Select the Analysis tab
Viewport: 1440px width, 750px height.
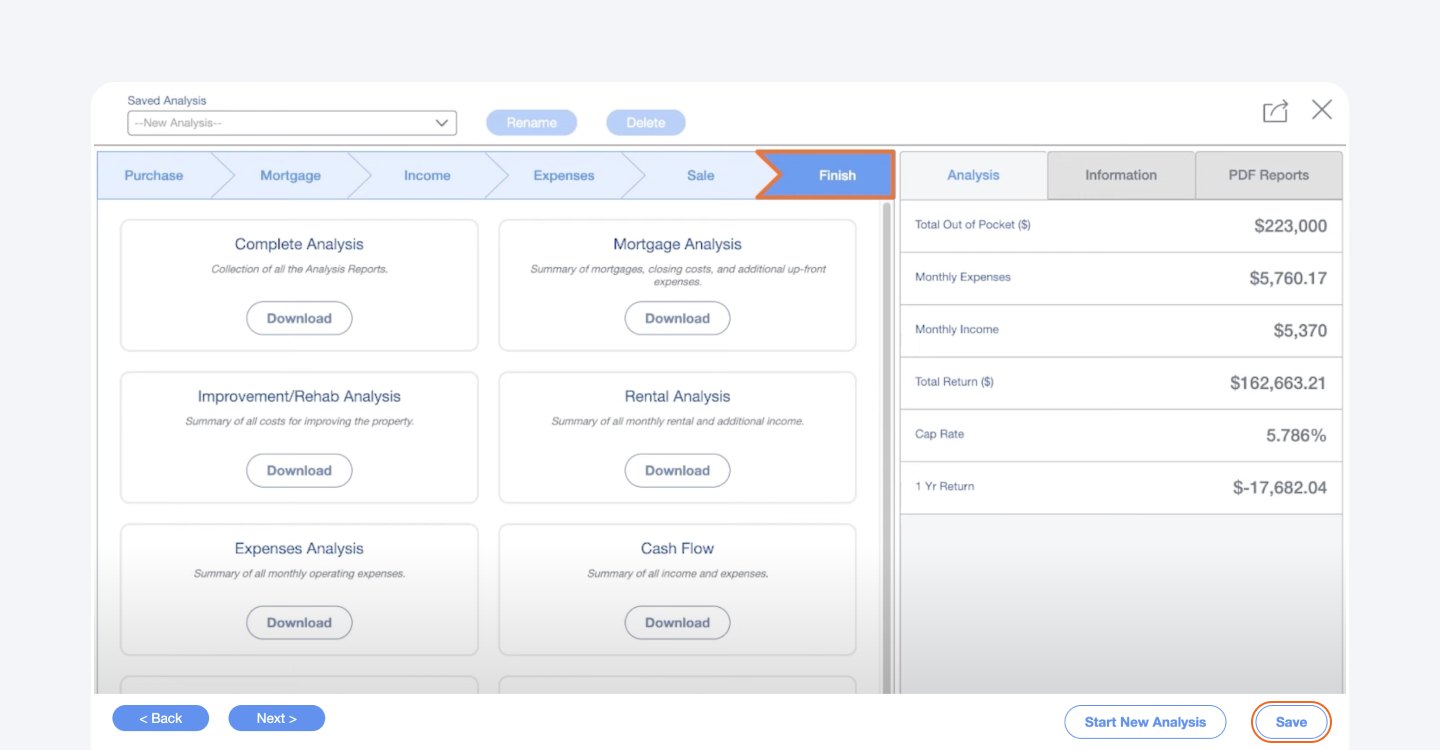(x=971, y=174)
